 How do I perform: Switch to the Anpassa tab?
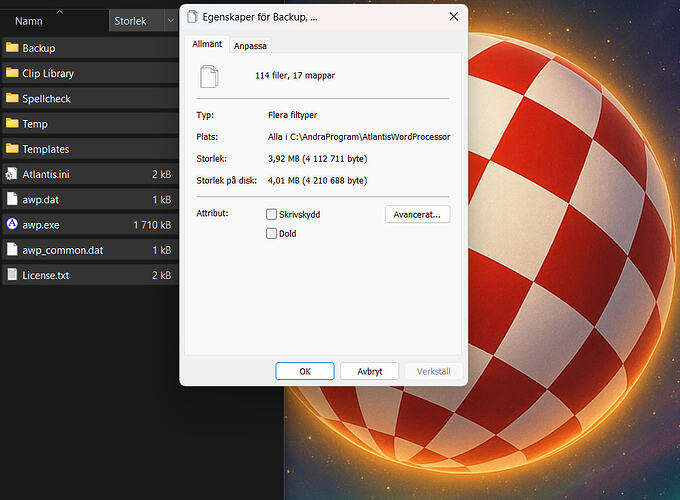point(250,46)
